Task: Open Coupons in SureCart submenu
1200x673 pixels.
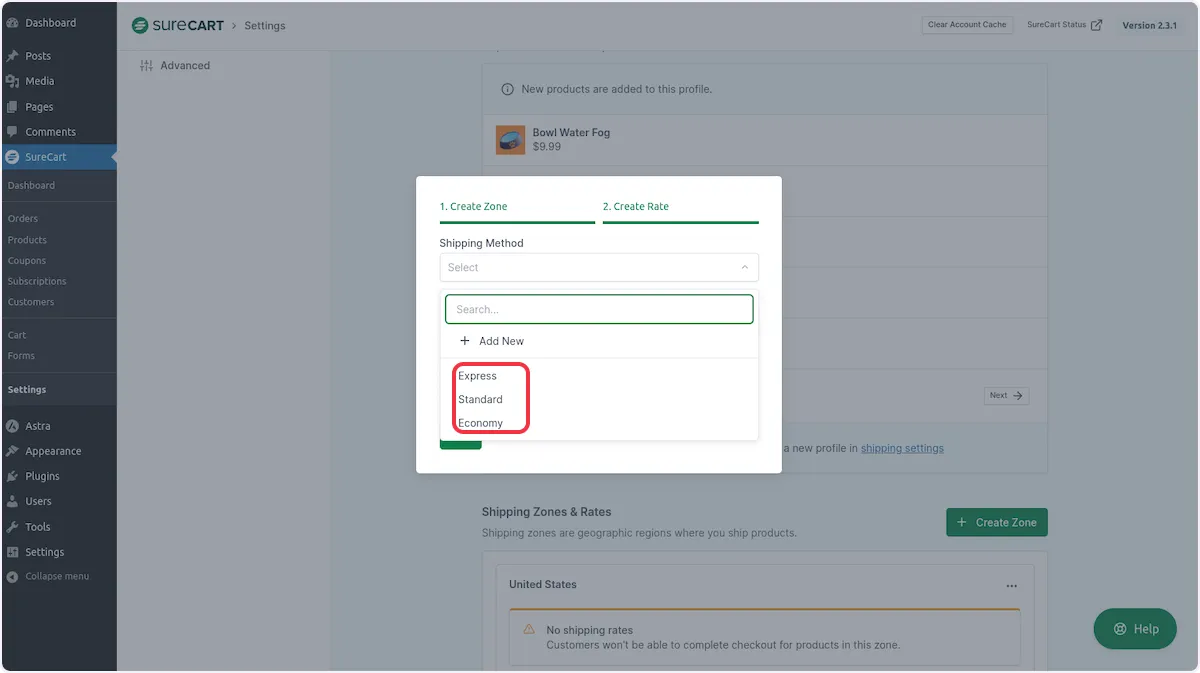Action: 27,261
